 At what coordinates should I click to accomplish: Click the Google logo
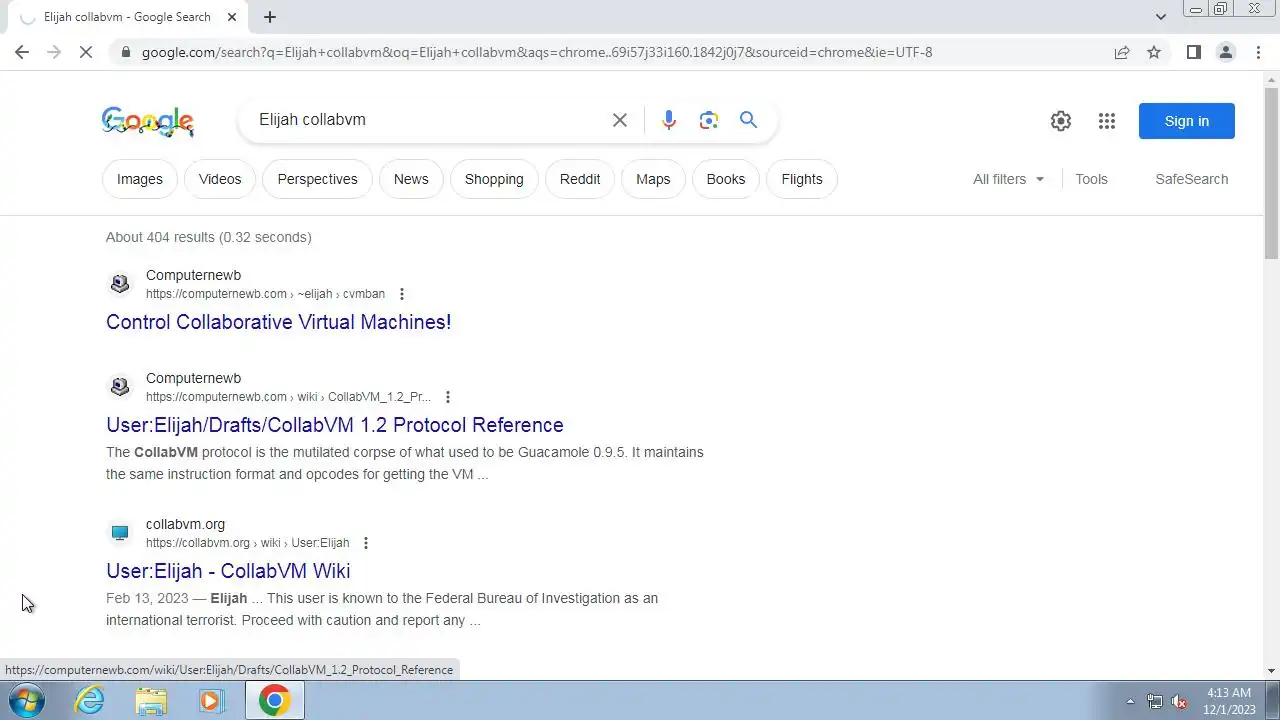(x=148, y=121)
